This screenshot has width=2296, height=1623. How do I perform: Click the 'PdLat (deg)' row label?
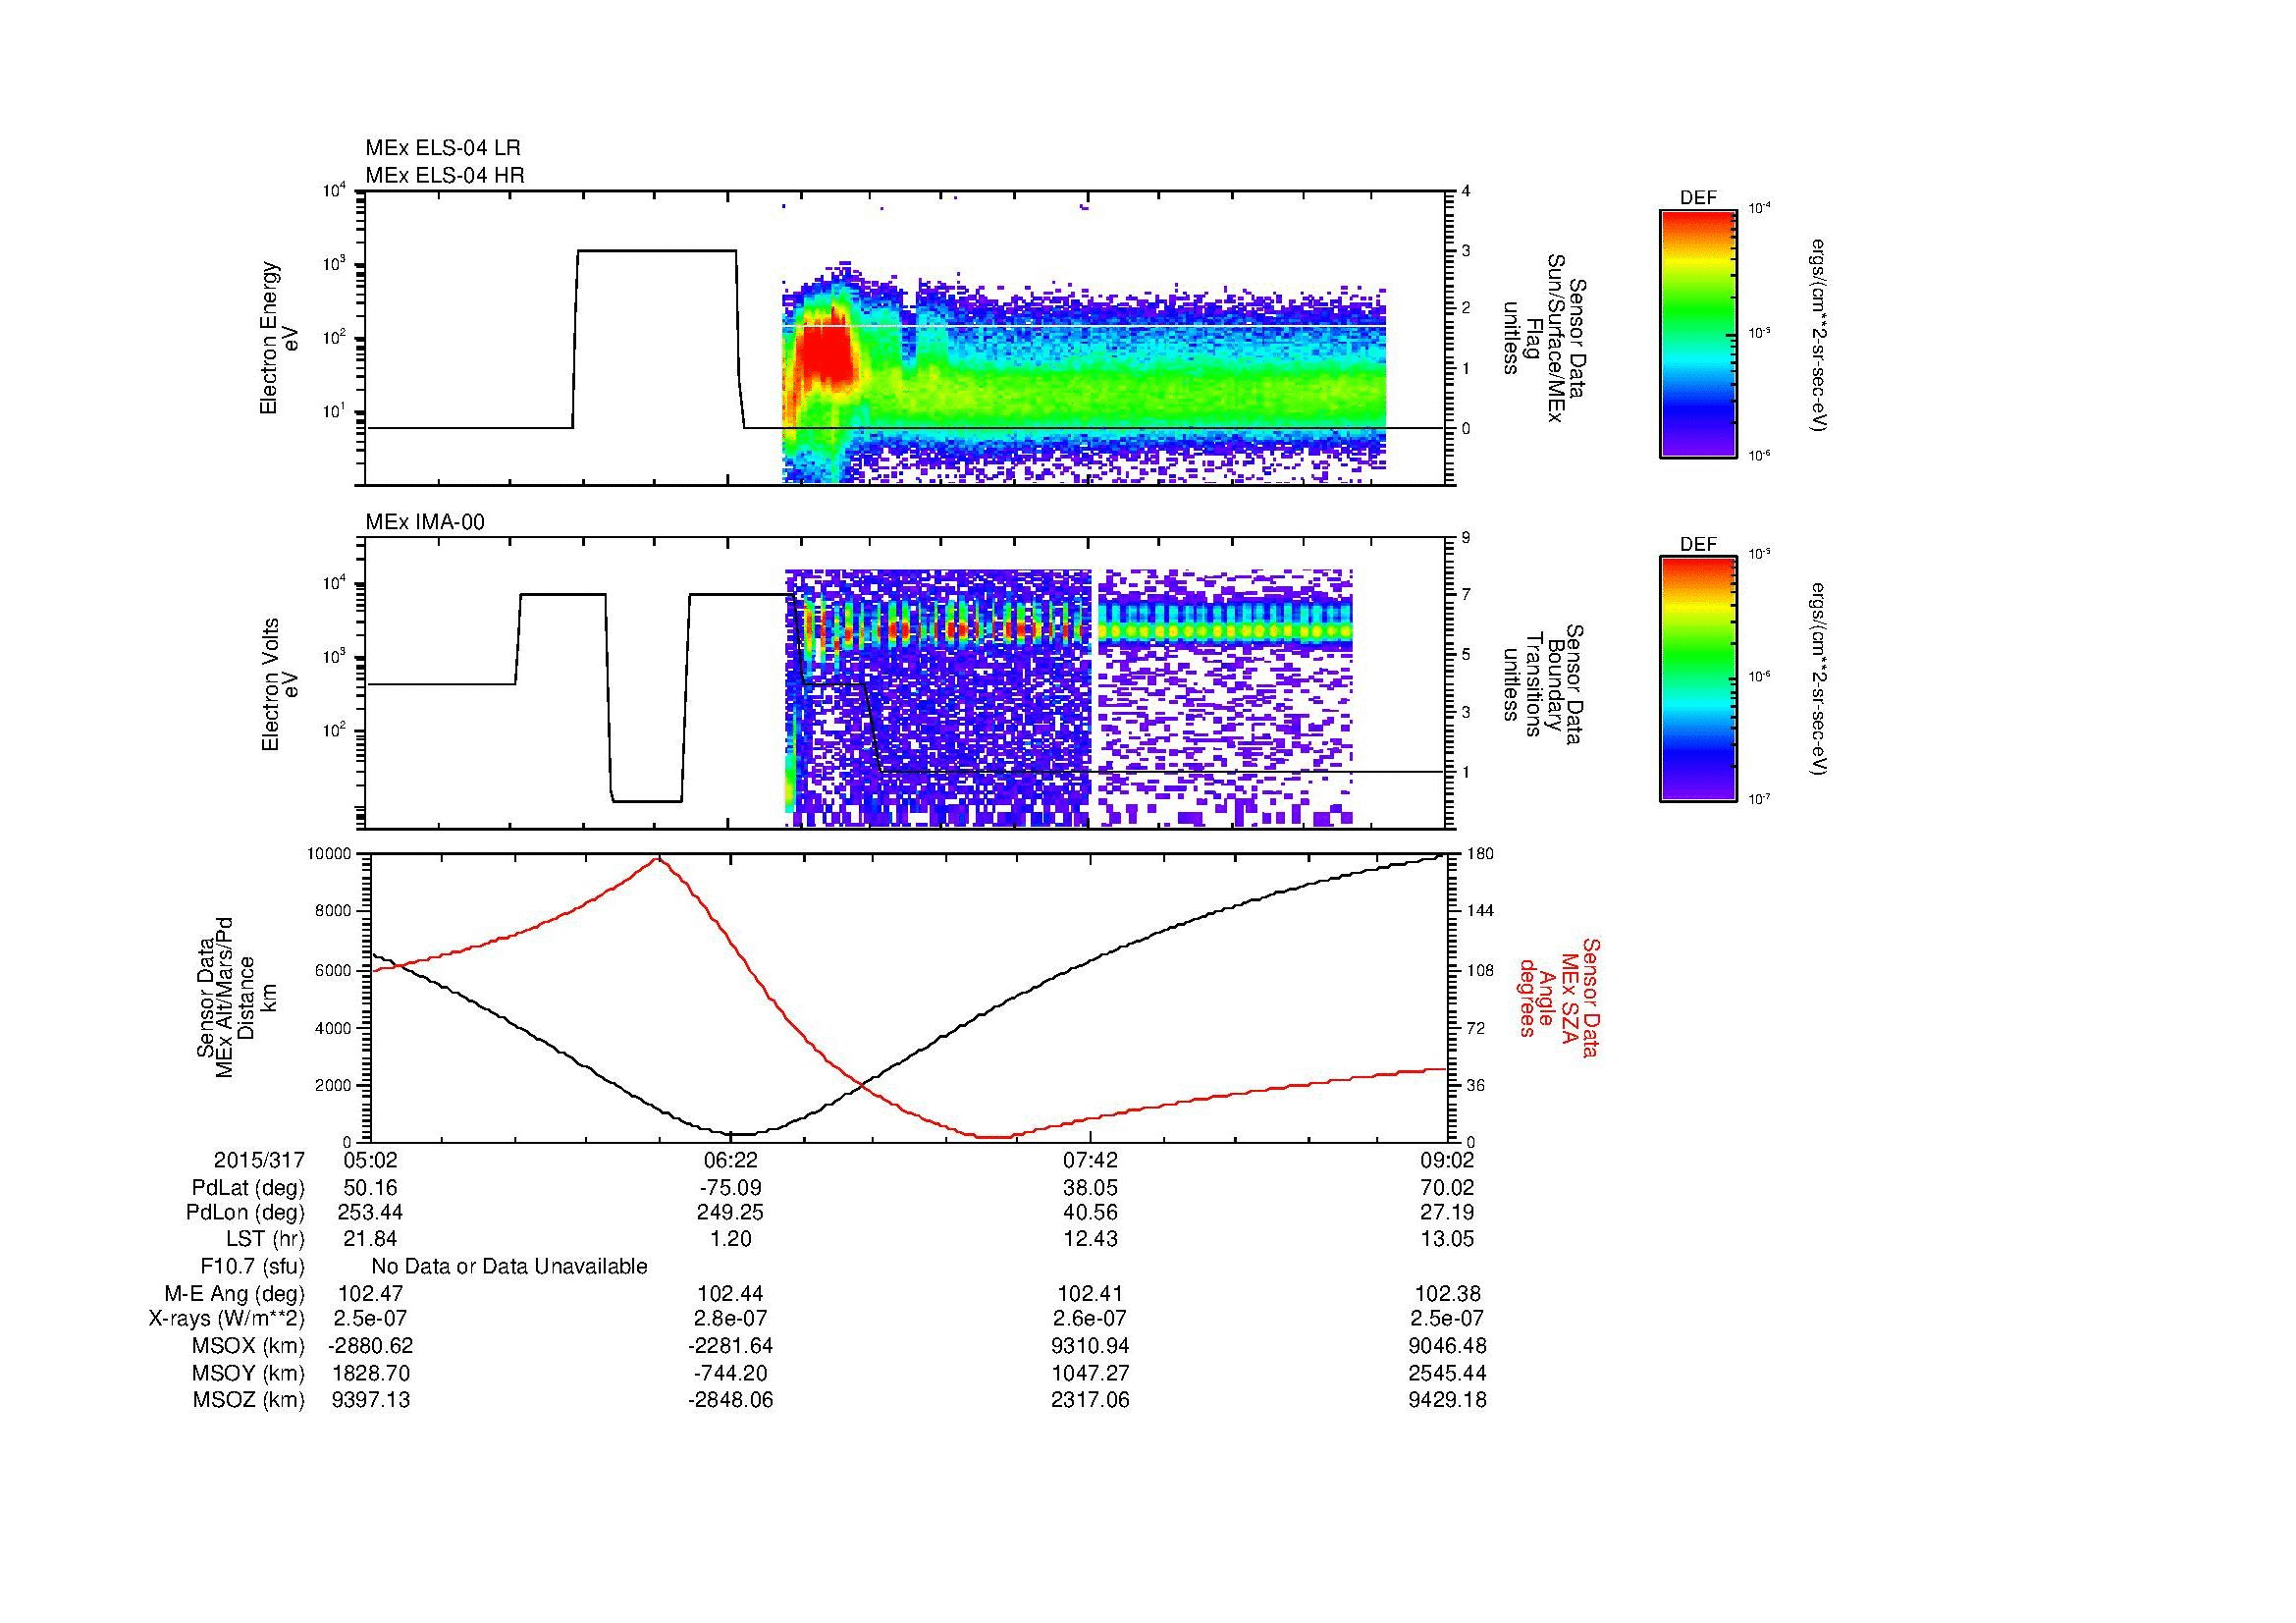[x=248, y=1188]
